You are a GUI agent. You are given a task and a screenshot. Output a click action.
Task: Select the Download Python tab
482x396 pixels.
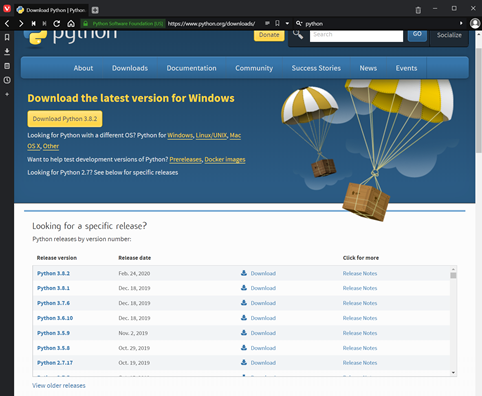coord(51,10)
